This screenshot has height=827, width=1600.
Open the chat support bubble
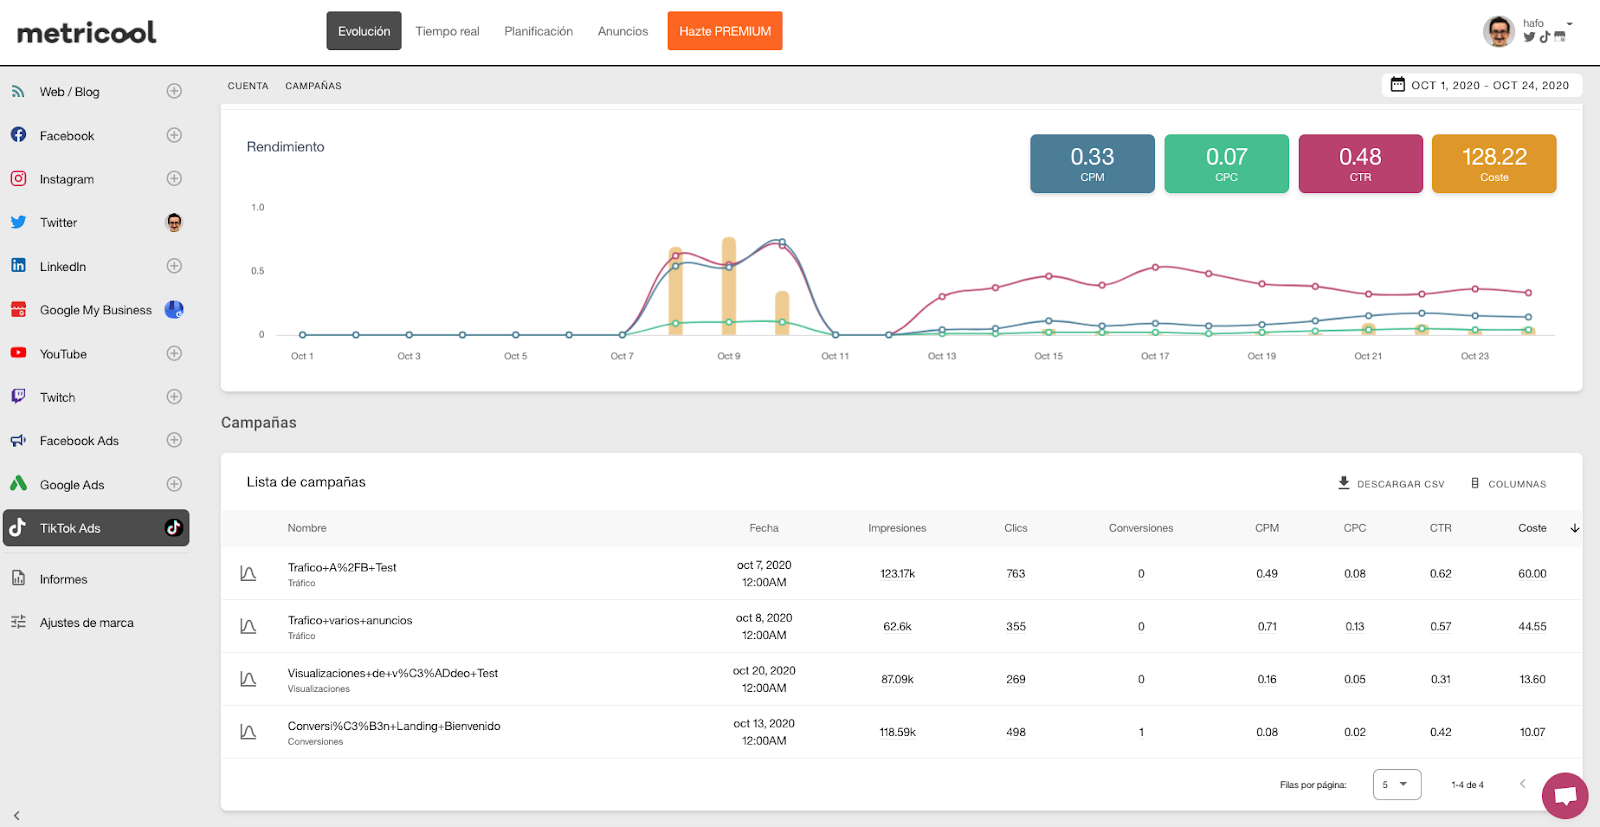point(1565,796)
